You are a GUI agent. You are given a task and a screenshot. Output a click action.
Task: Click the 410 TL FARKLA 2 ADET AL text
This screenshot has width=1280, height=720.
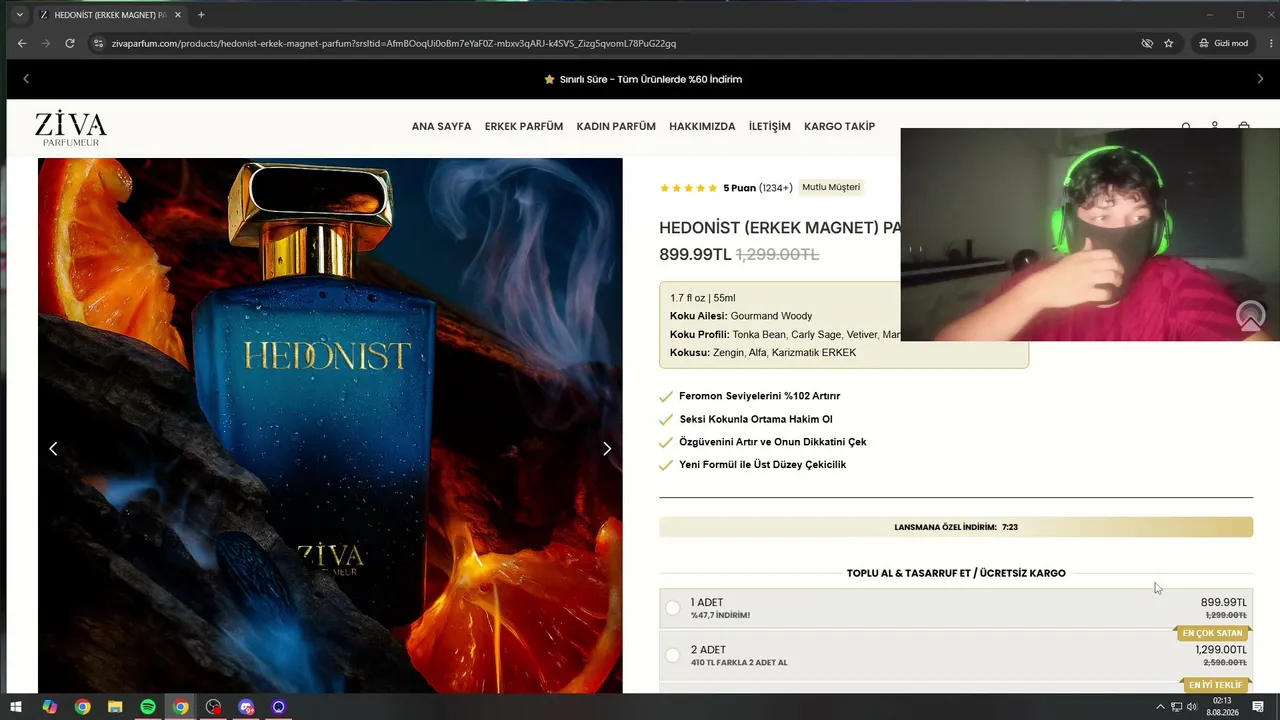point(739,663)
